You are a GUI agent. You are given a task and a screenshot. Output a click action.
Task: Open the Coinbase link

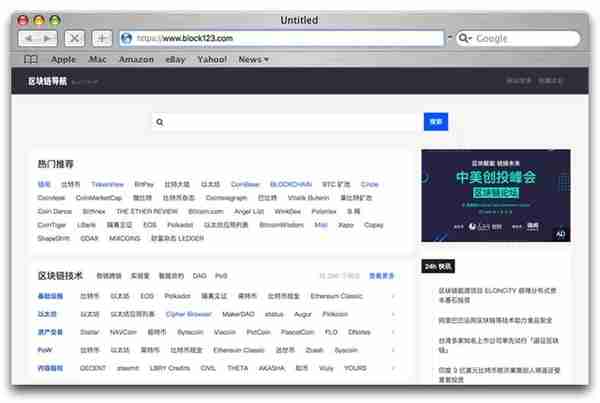(245, 184)
